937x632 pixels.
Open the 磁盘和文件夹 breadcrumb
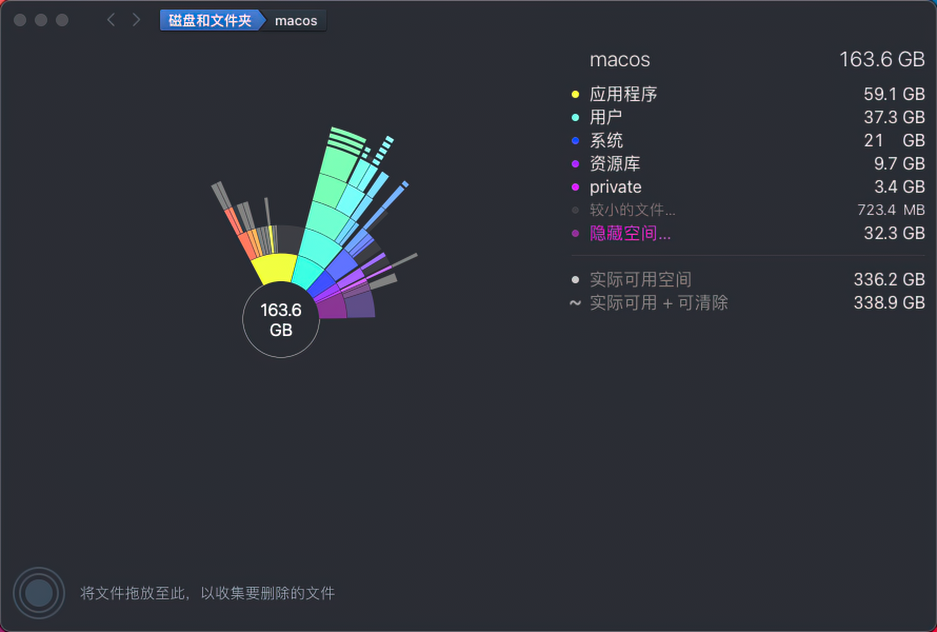point(210,20)
